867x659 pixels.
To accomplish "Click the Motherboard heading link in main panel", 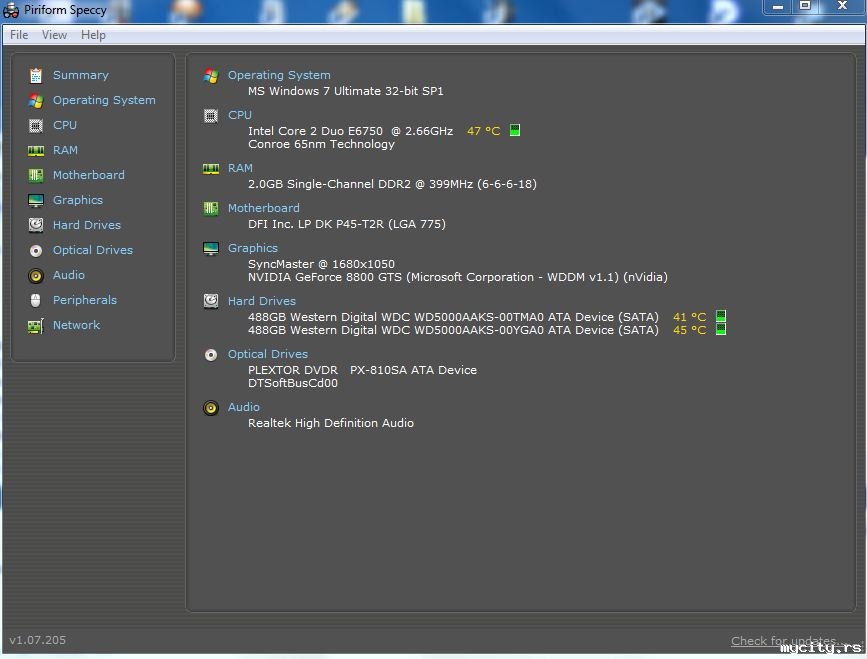I will [264, 208].
